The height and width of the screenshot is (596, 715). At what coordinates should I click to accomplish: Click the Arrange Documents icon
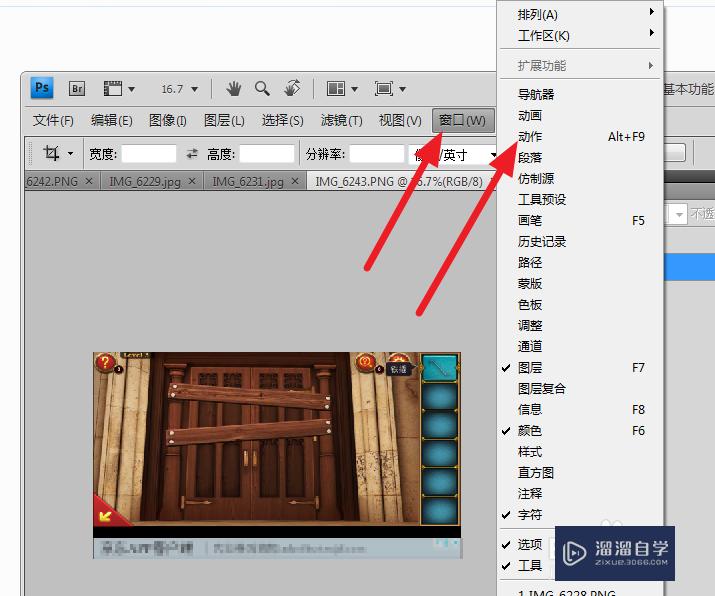pyautogui.click(x=336, y=88)
